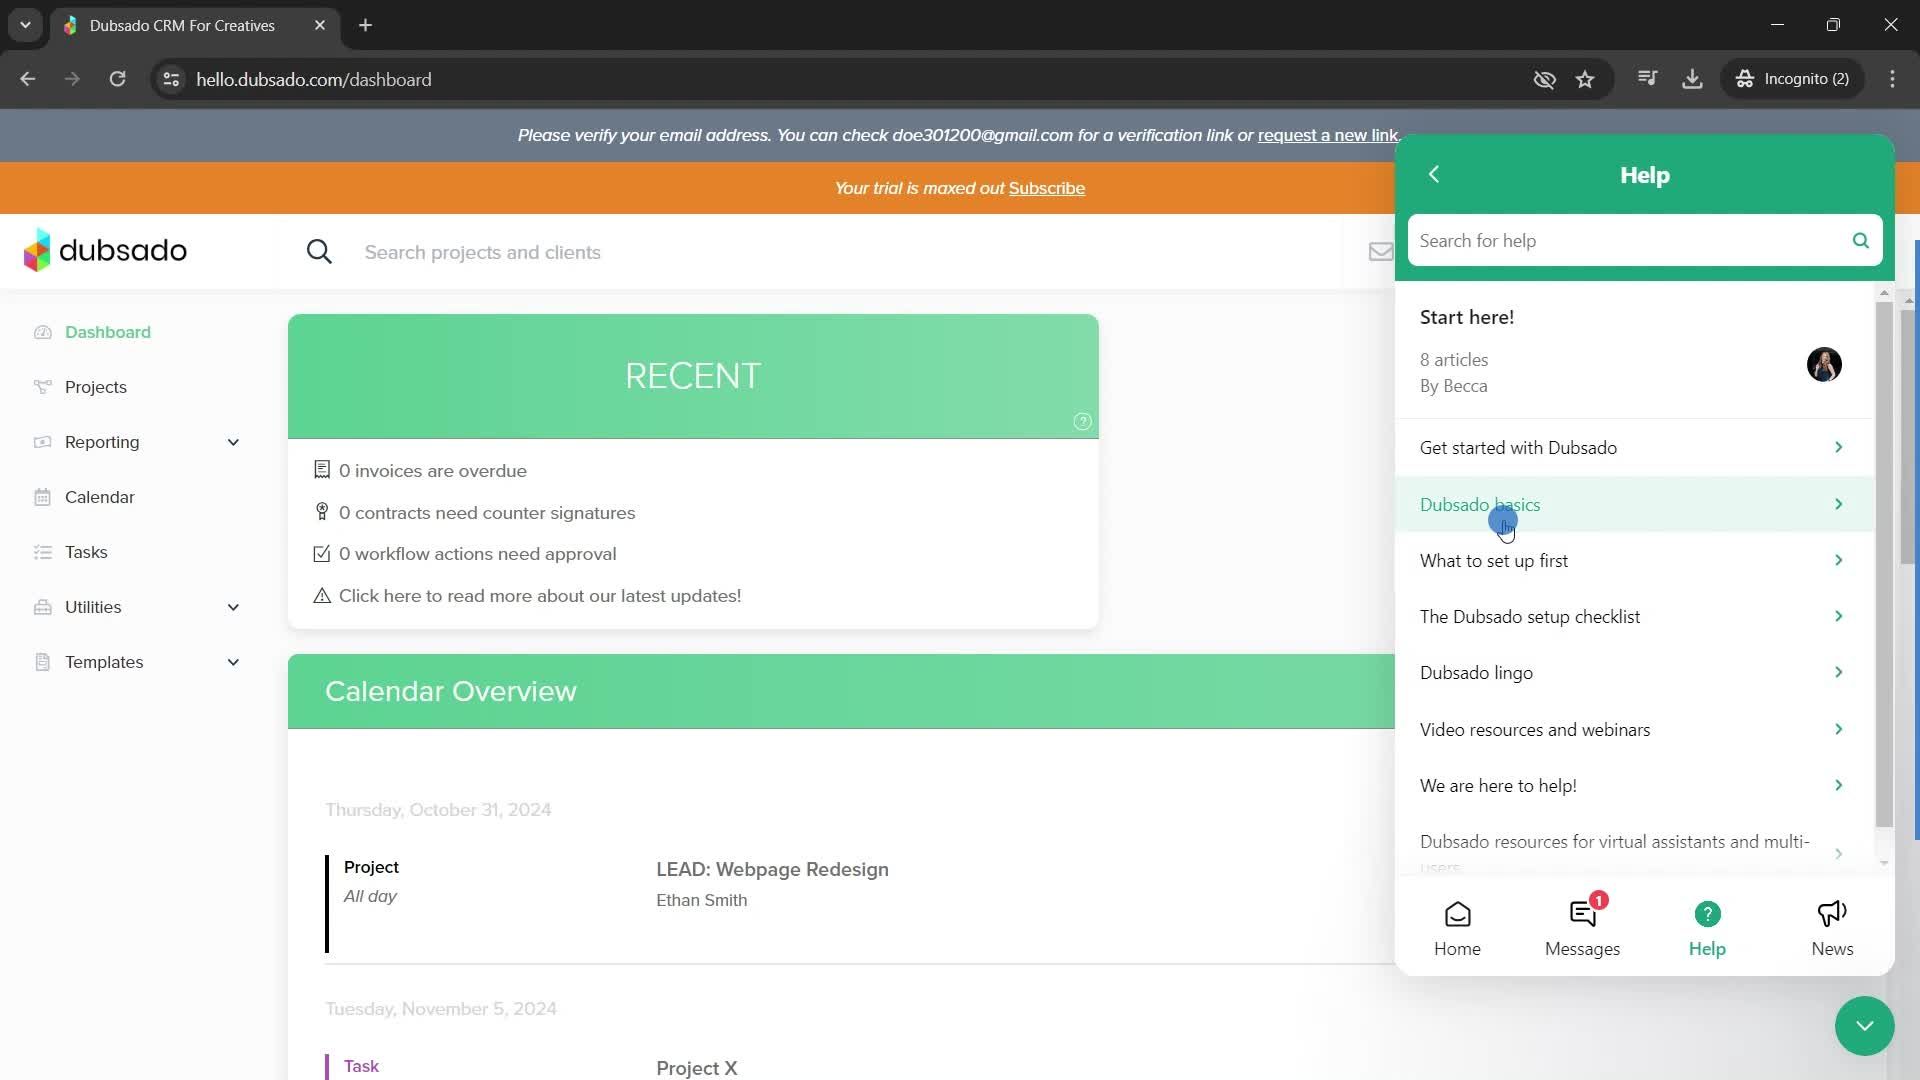This screenshot has width=1920, height=1080.
Task: Click the chevron next to We are here to help
Action: pyautogui.click(x=1838, y=785)
